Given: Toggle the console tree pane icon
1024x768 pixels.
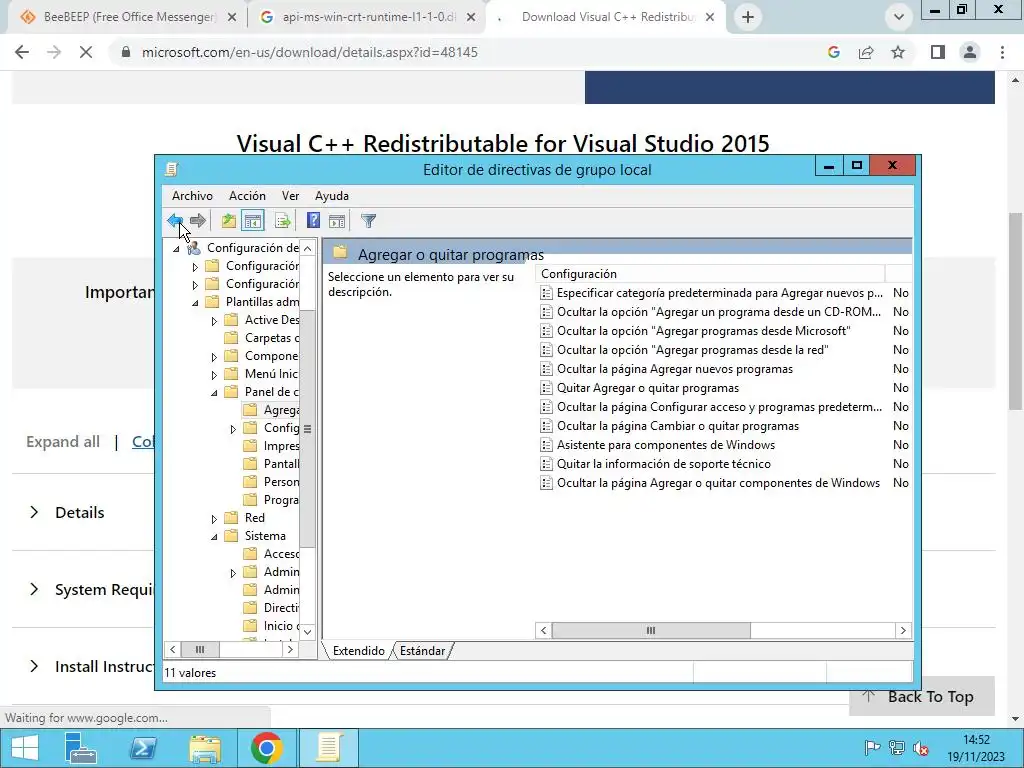Looking at the screenshot, I should pyautogui.click(x=253, y=221).
